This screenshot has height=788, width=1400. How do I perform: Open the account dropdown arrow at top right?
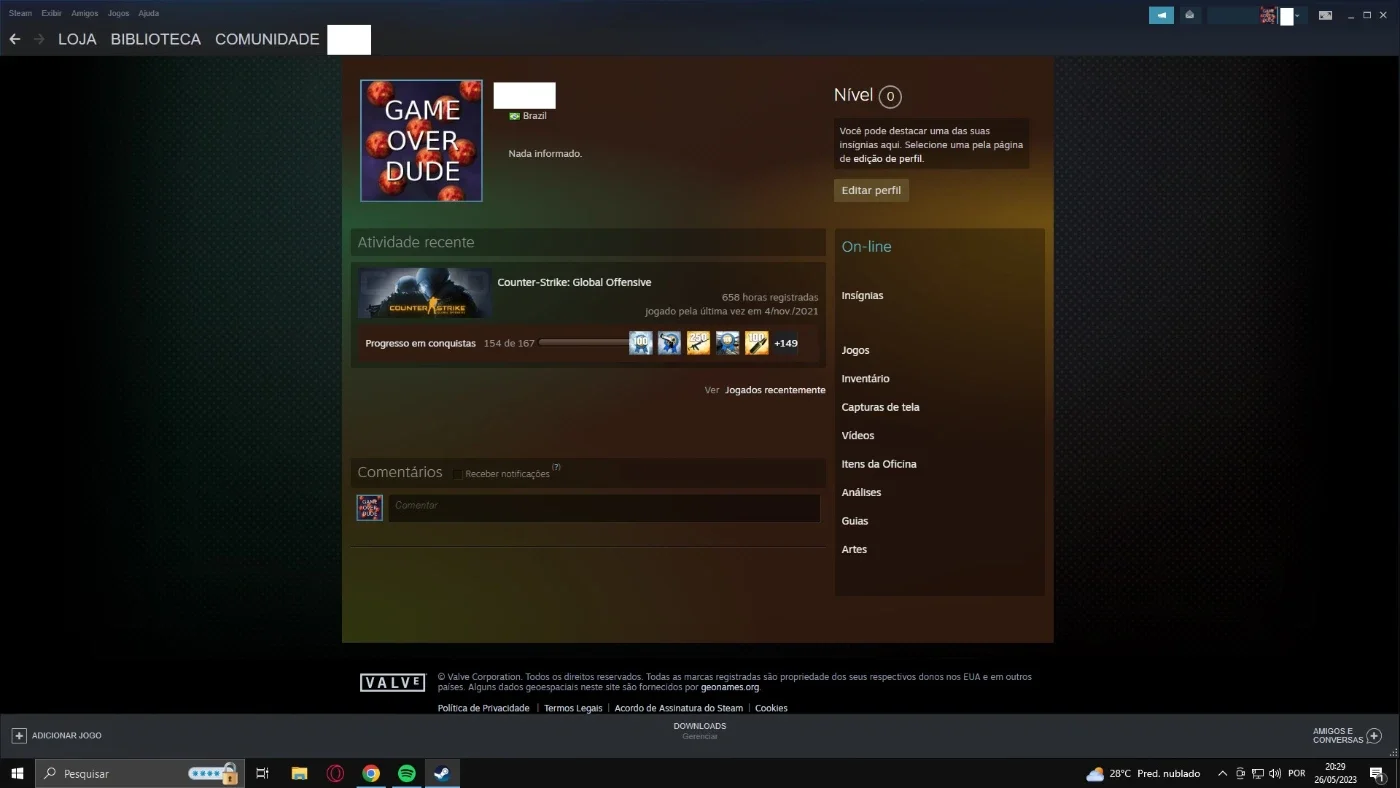coord(1297,16)
